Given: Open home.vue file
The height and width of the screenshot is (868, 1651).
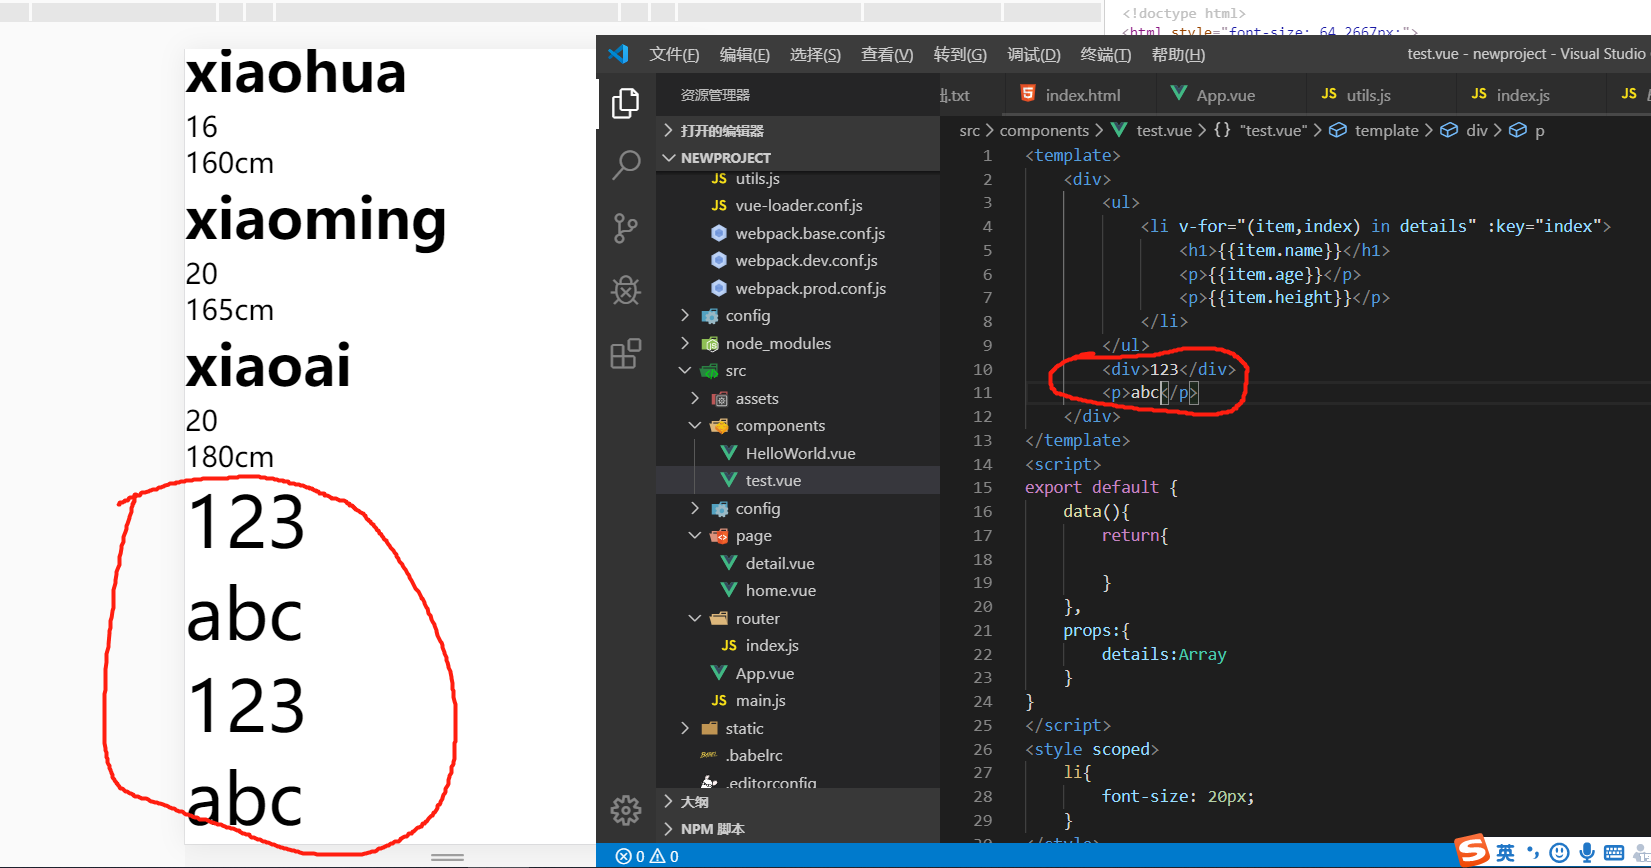Looking at the screenshot, I should click(798, 590).
